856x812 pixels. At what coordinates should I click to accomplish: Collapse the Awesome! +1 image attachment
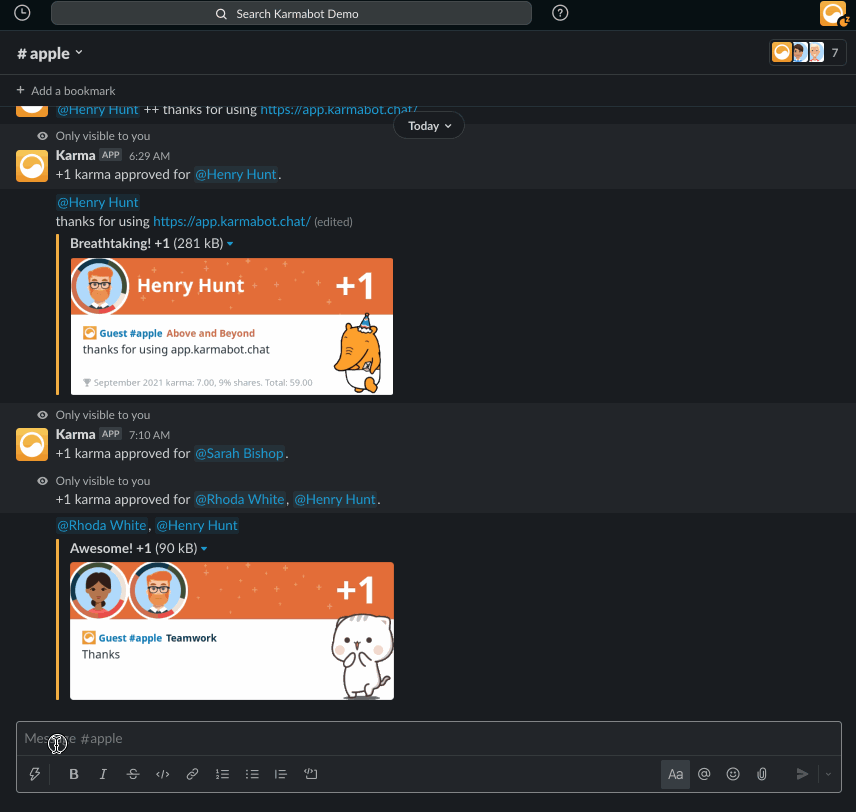[204, 549]
